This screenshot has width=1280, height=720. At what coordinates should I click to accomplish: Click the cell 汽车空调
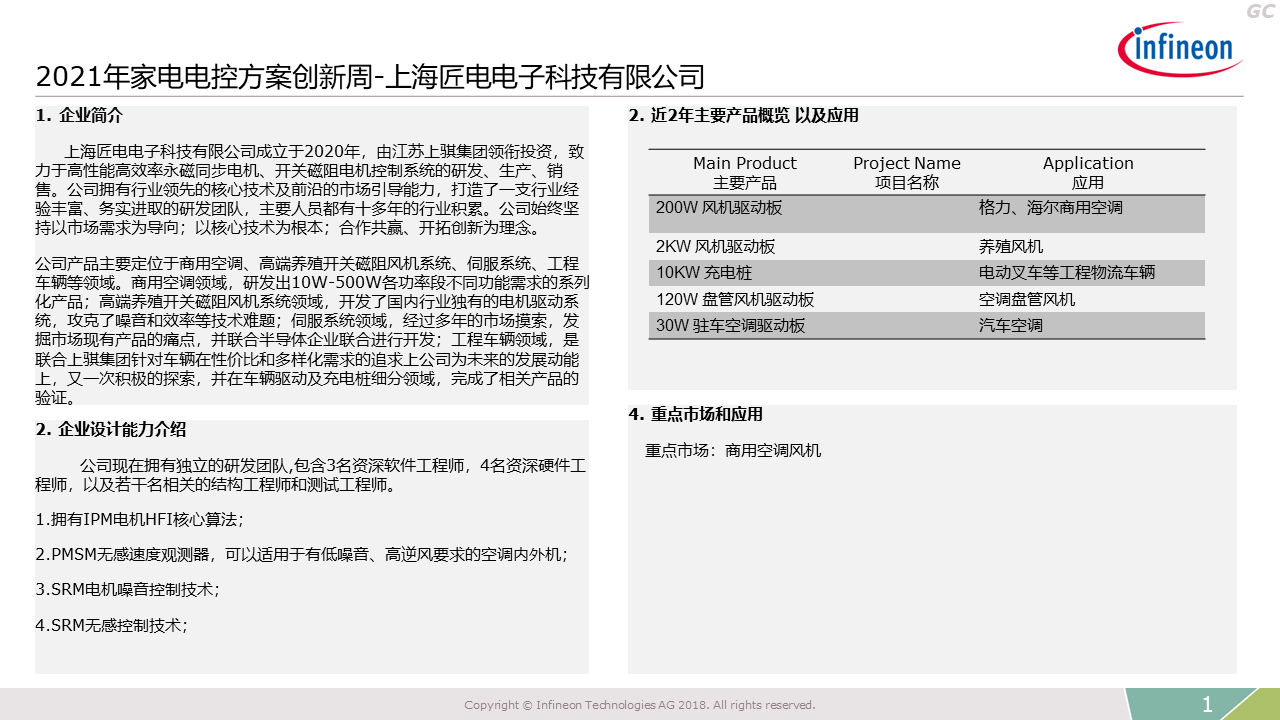[1011, 325]
